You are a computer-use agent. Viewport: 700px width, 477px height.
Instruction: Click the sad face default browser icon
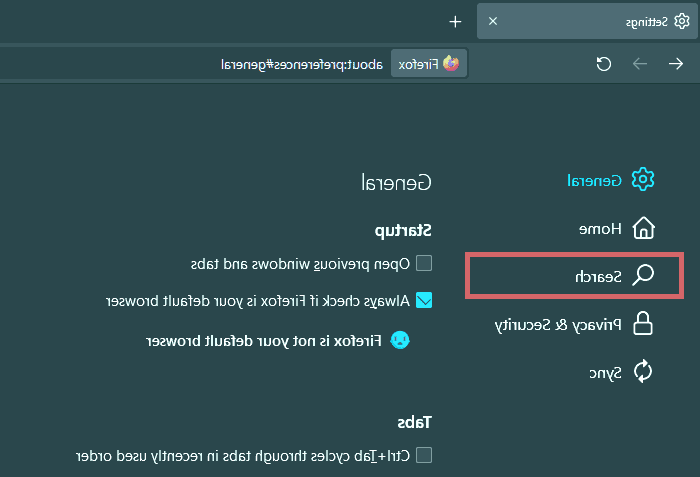(x=399, y=340)
